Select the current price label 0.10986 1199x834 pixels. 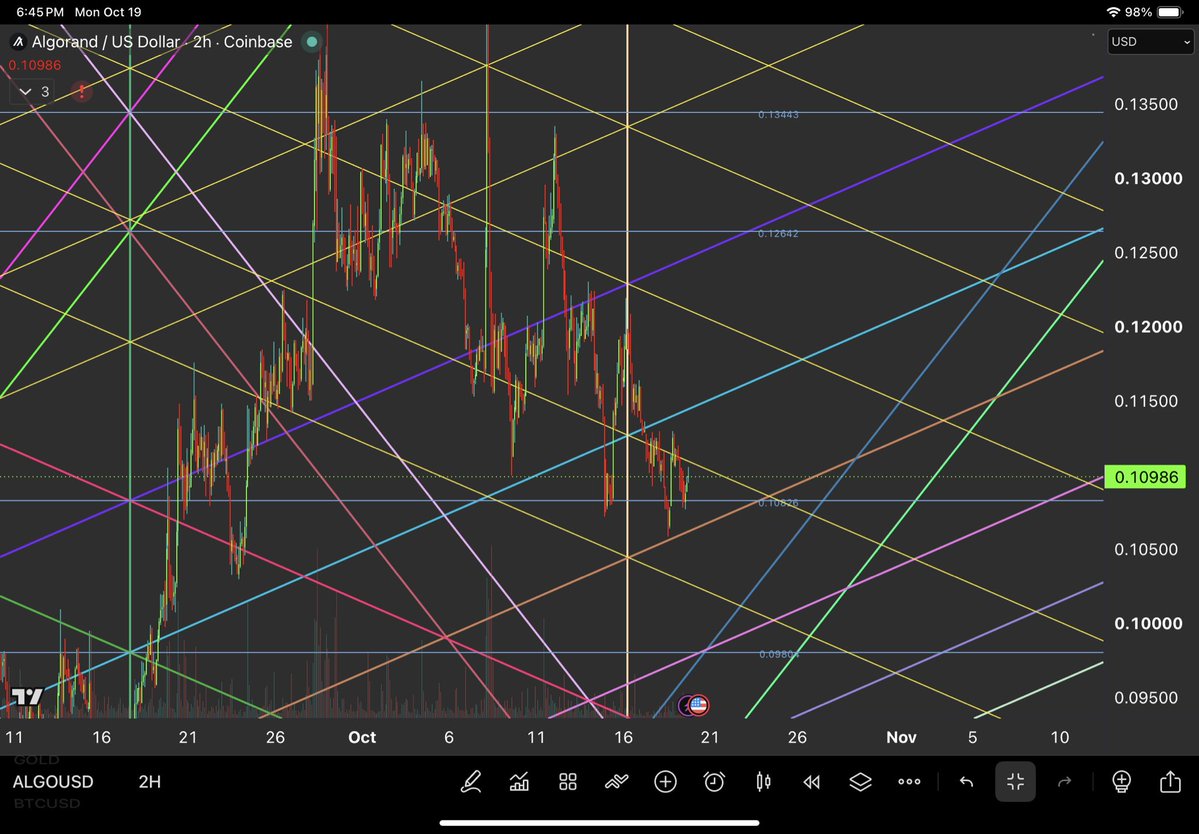click(x=1145, y=477)
